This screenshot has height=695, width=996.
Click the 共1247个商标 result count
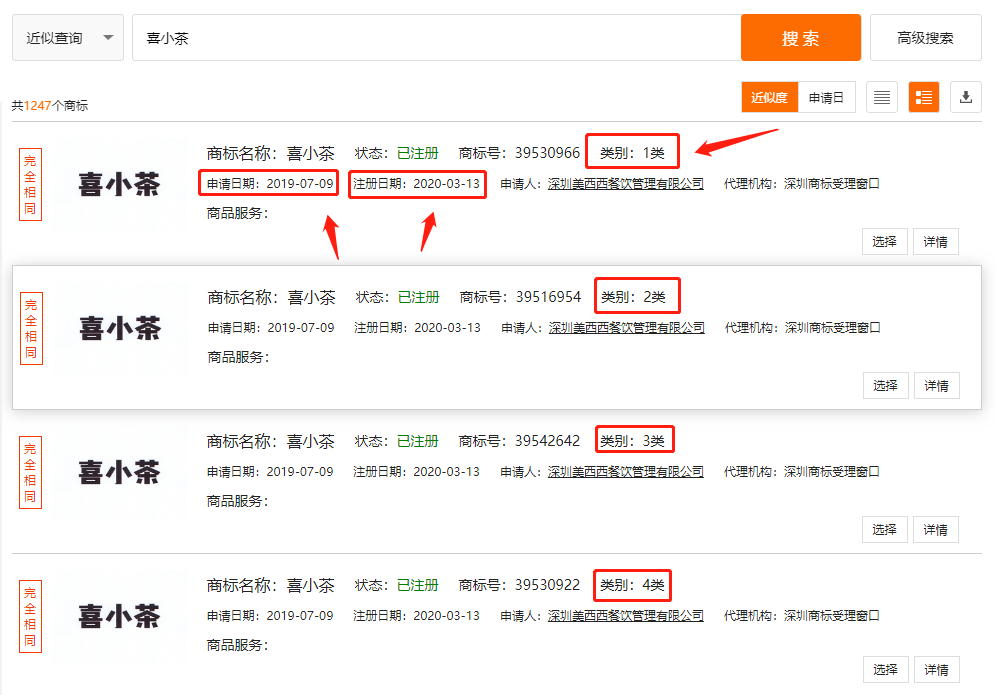click(x=50, y=105)
